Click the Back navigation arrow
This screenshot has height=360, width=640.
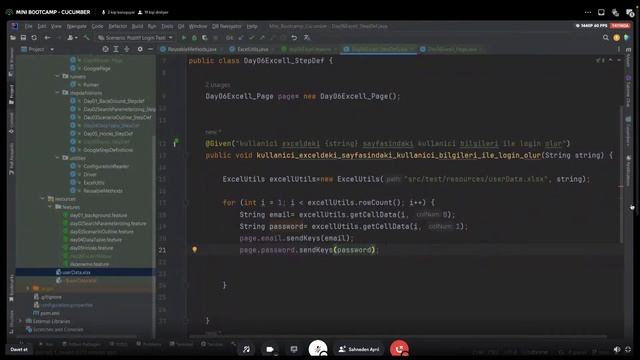[47, 38]
